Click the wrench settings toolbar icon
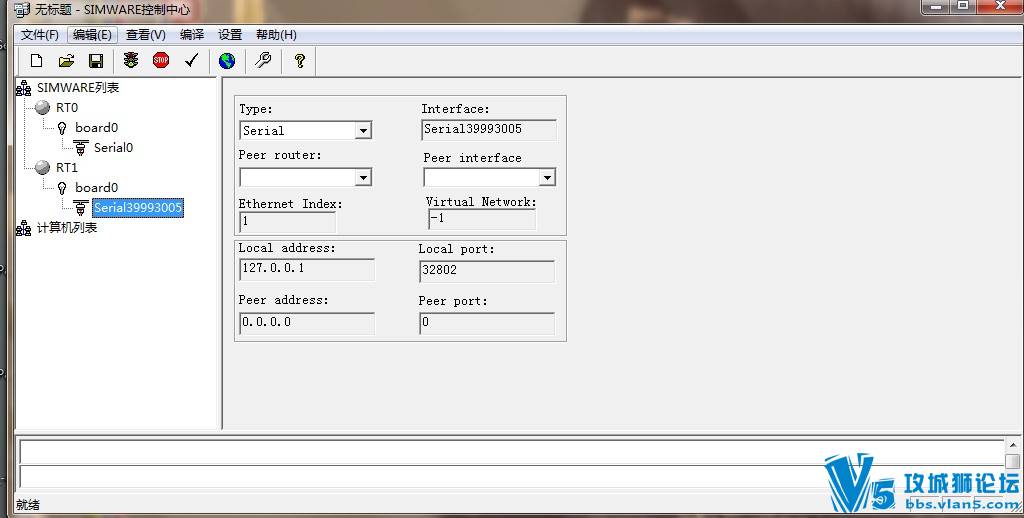The width and height of the screenshot is (1024, 518). click(x=263, y=60)
